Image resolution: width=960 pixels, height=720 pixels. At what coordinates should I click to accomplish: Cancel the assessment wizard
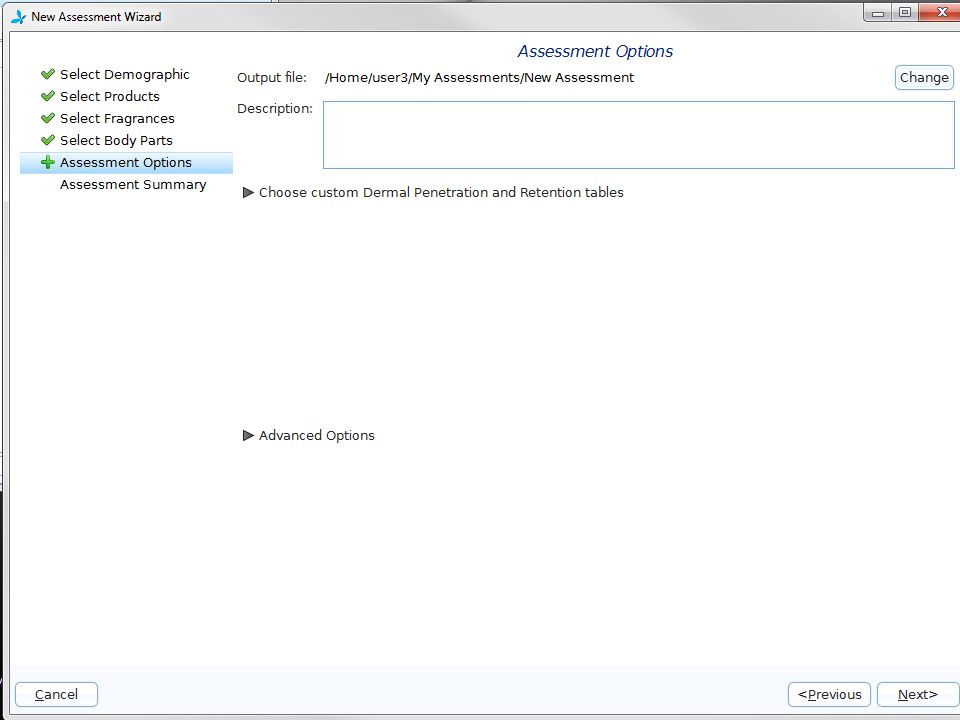56,694
